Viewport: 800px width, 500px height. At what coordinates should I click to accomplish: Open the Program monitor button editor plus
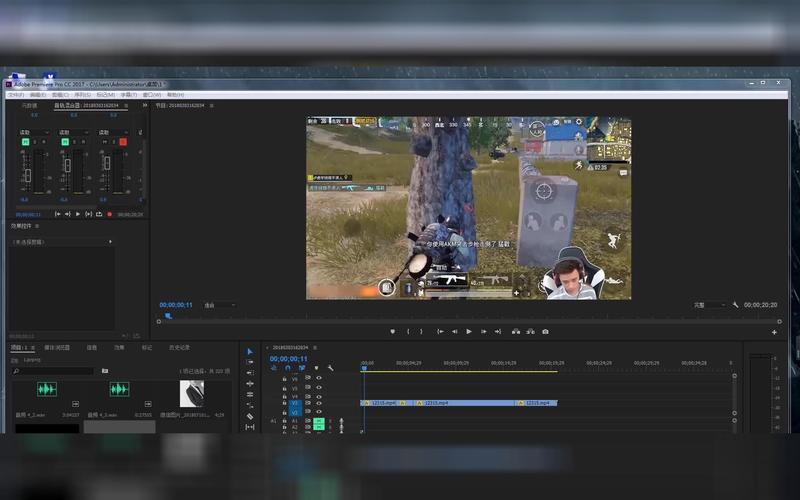point(774,332)
